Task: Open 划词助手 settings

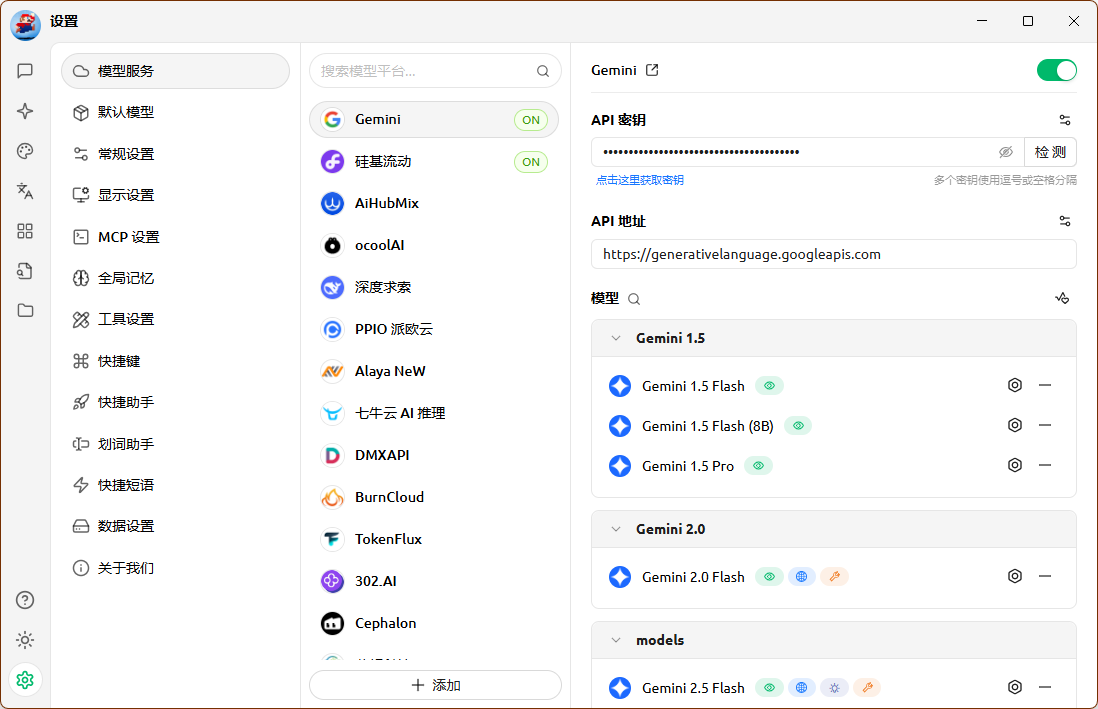Action: pos(175,443)
